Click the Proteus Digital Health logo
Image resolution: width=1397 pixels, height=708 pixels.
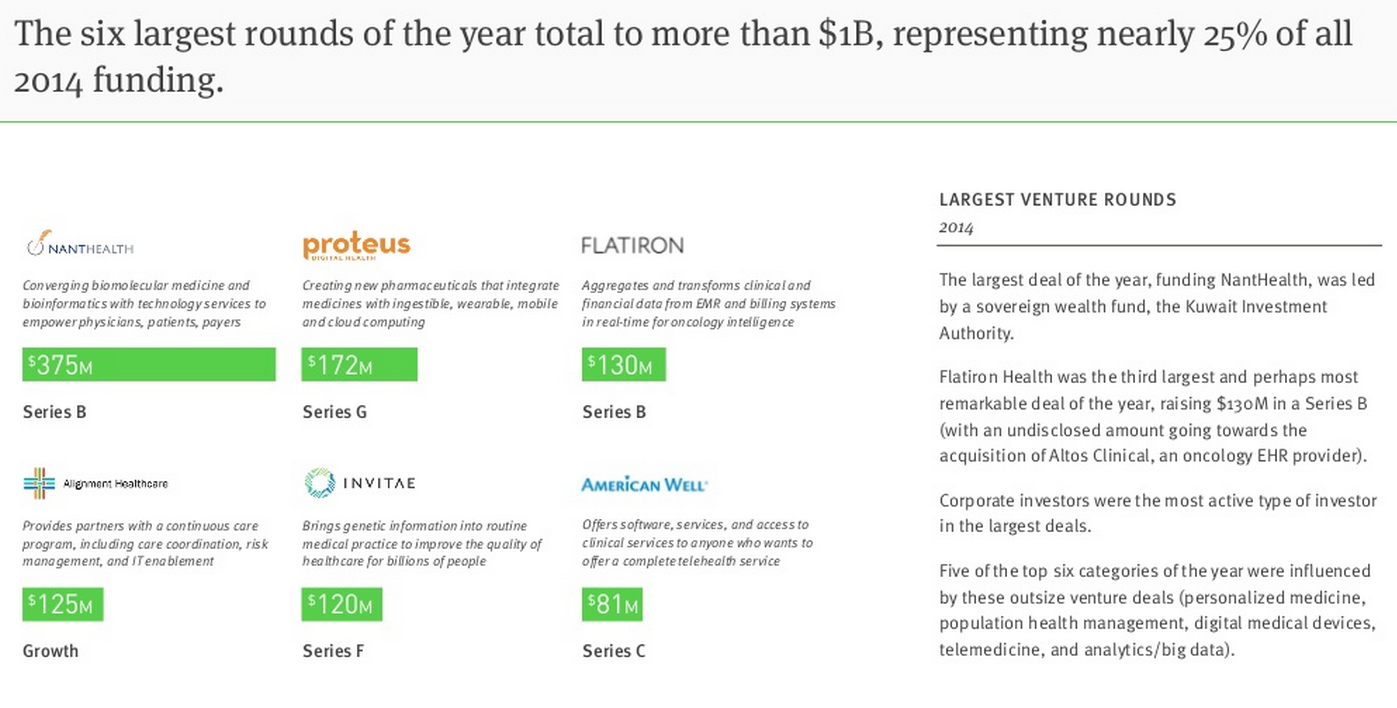pos(356,245)
